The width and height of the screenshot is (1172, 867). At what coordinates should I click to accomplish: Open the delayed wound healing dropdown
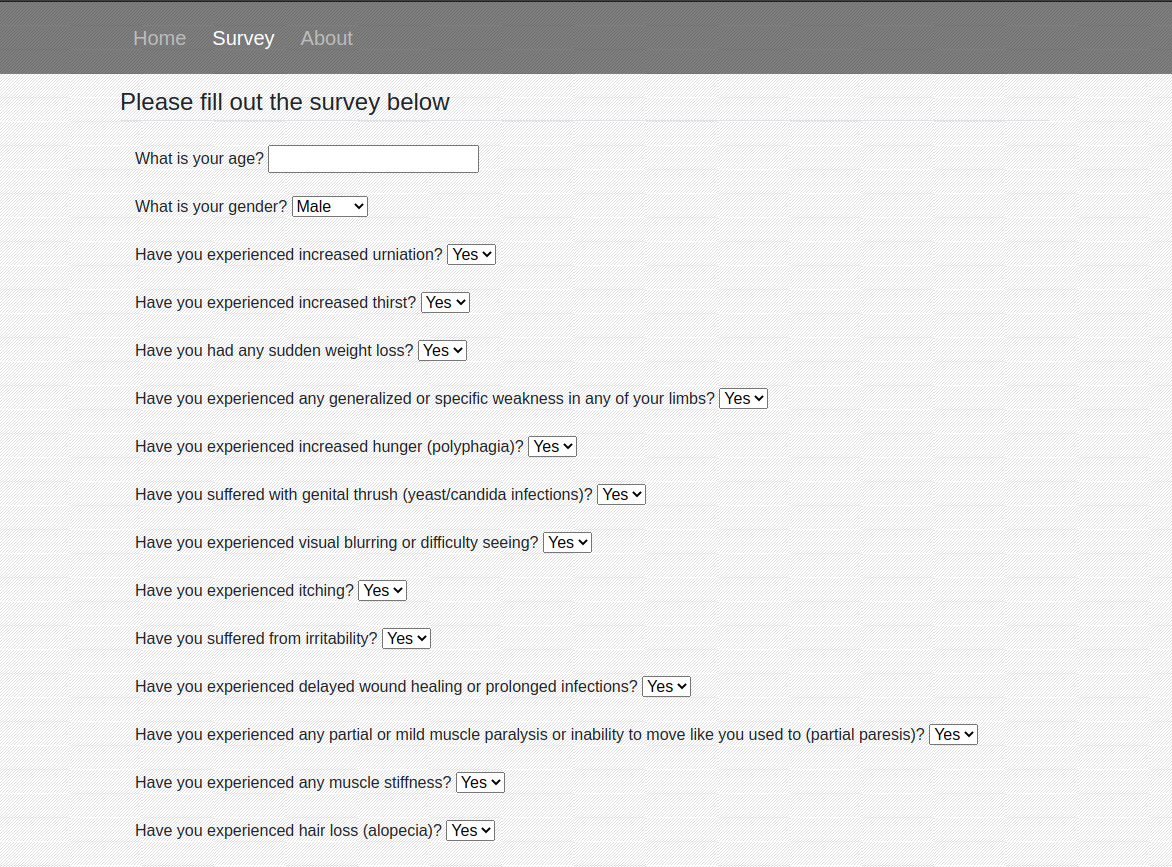[667, 686]
